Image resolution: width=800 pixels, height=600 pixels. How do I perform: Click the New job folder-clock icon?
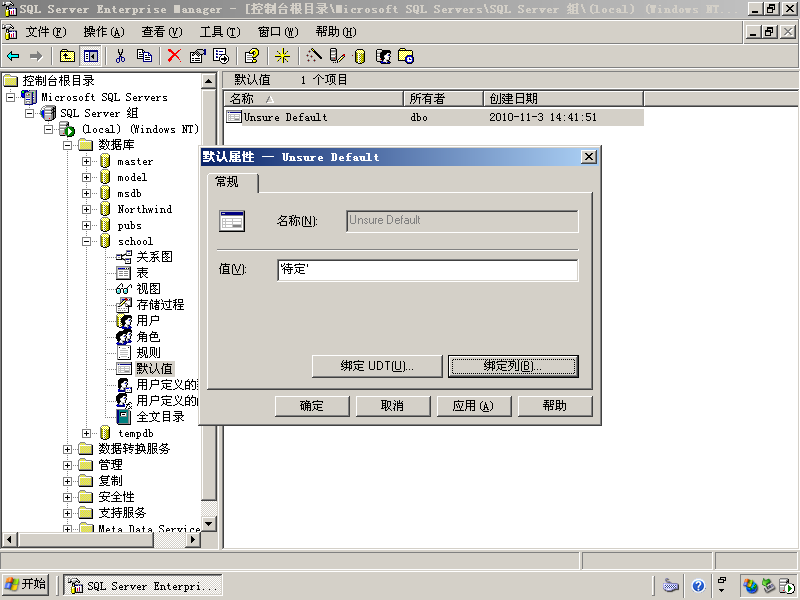point(406,56)
